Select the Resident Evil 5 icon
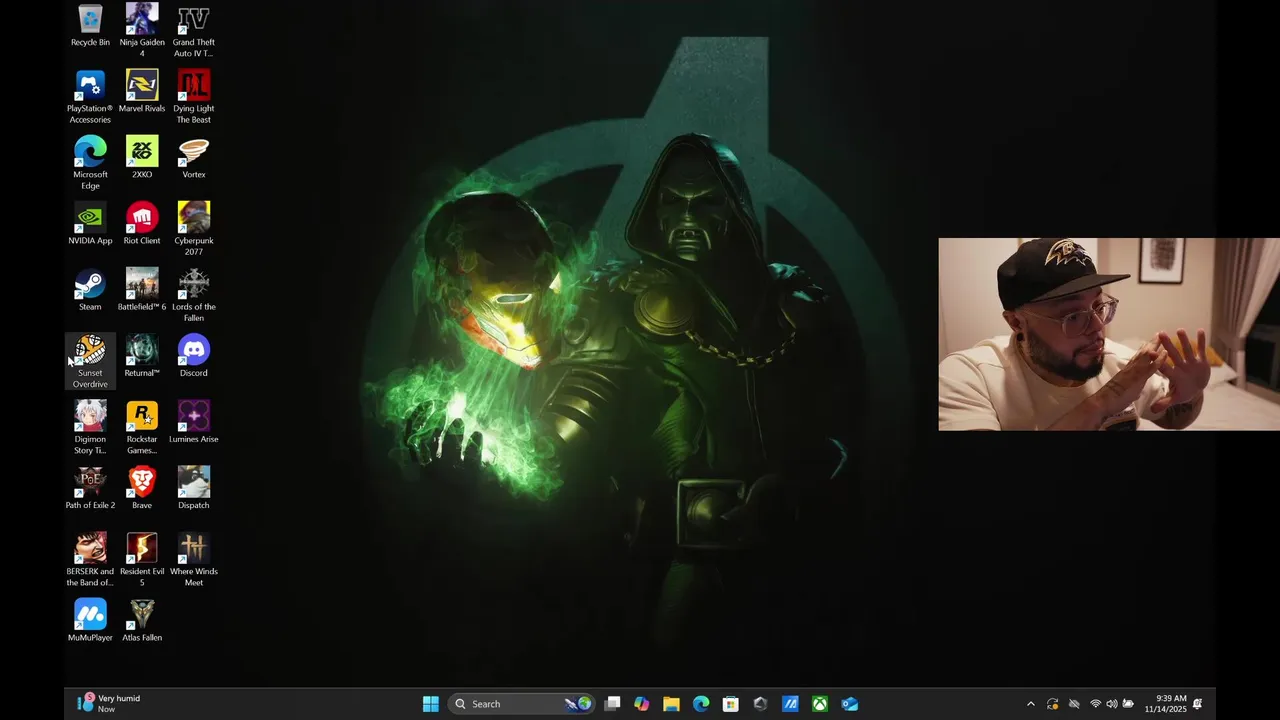1280x720 pixels. 142,559
